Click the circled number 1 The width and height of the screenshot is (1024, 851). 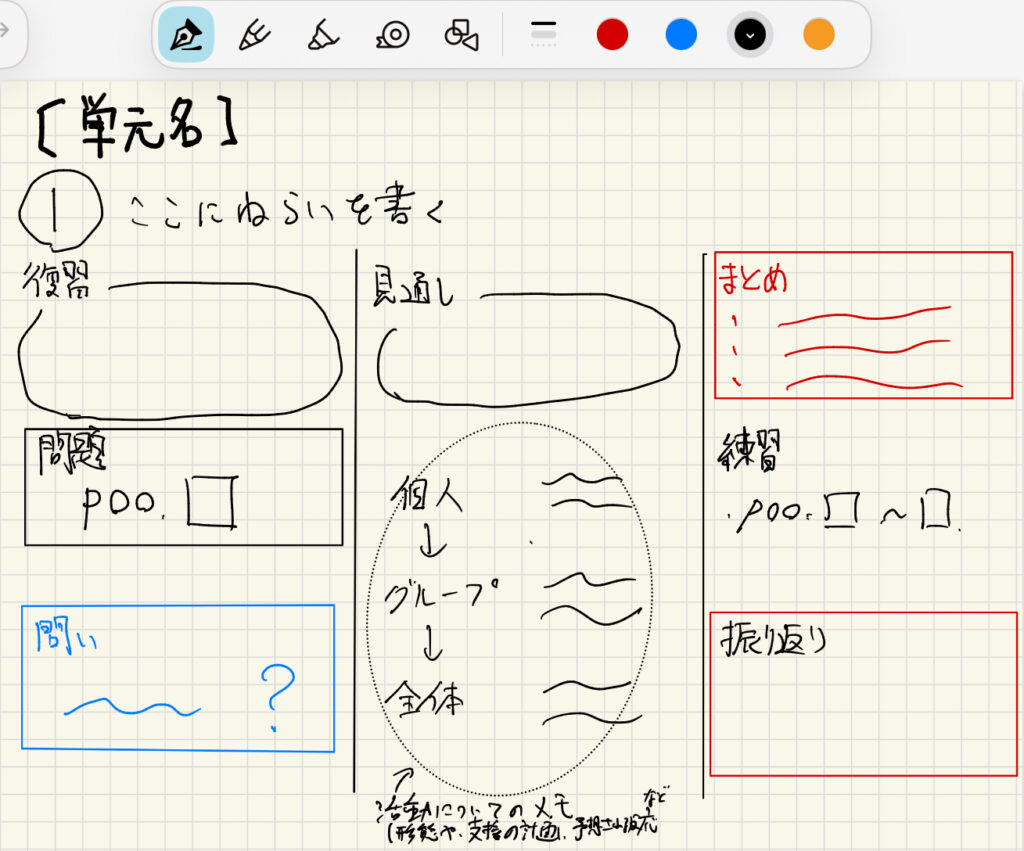pyautogui.click(x=60, y=208)
